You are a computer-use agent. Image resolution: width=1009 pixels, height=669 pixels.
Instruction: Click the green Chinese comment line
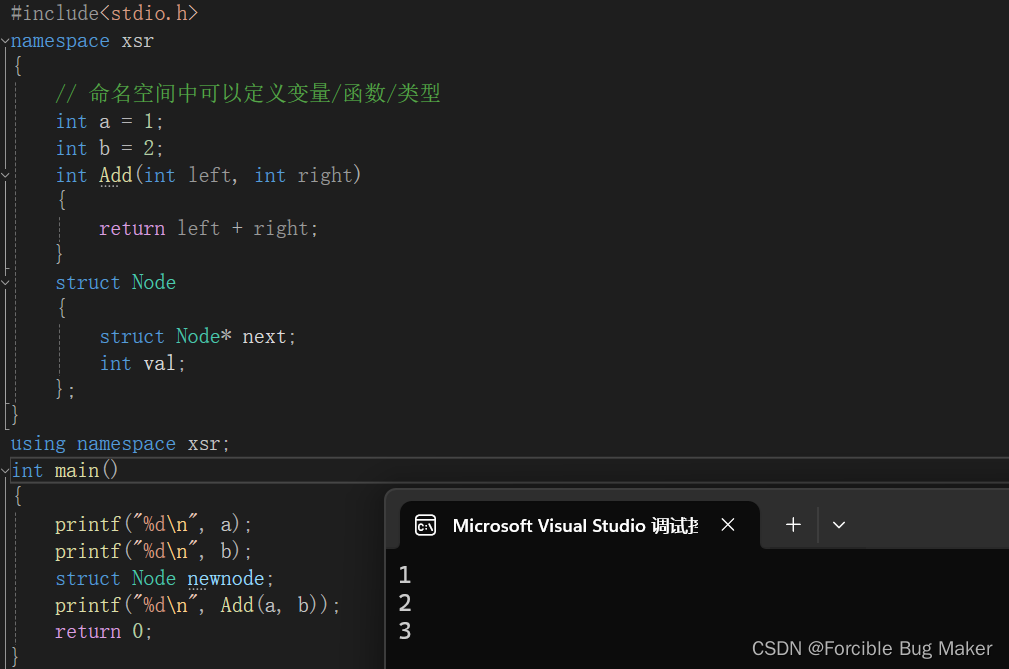(x=247, y=95)
